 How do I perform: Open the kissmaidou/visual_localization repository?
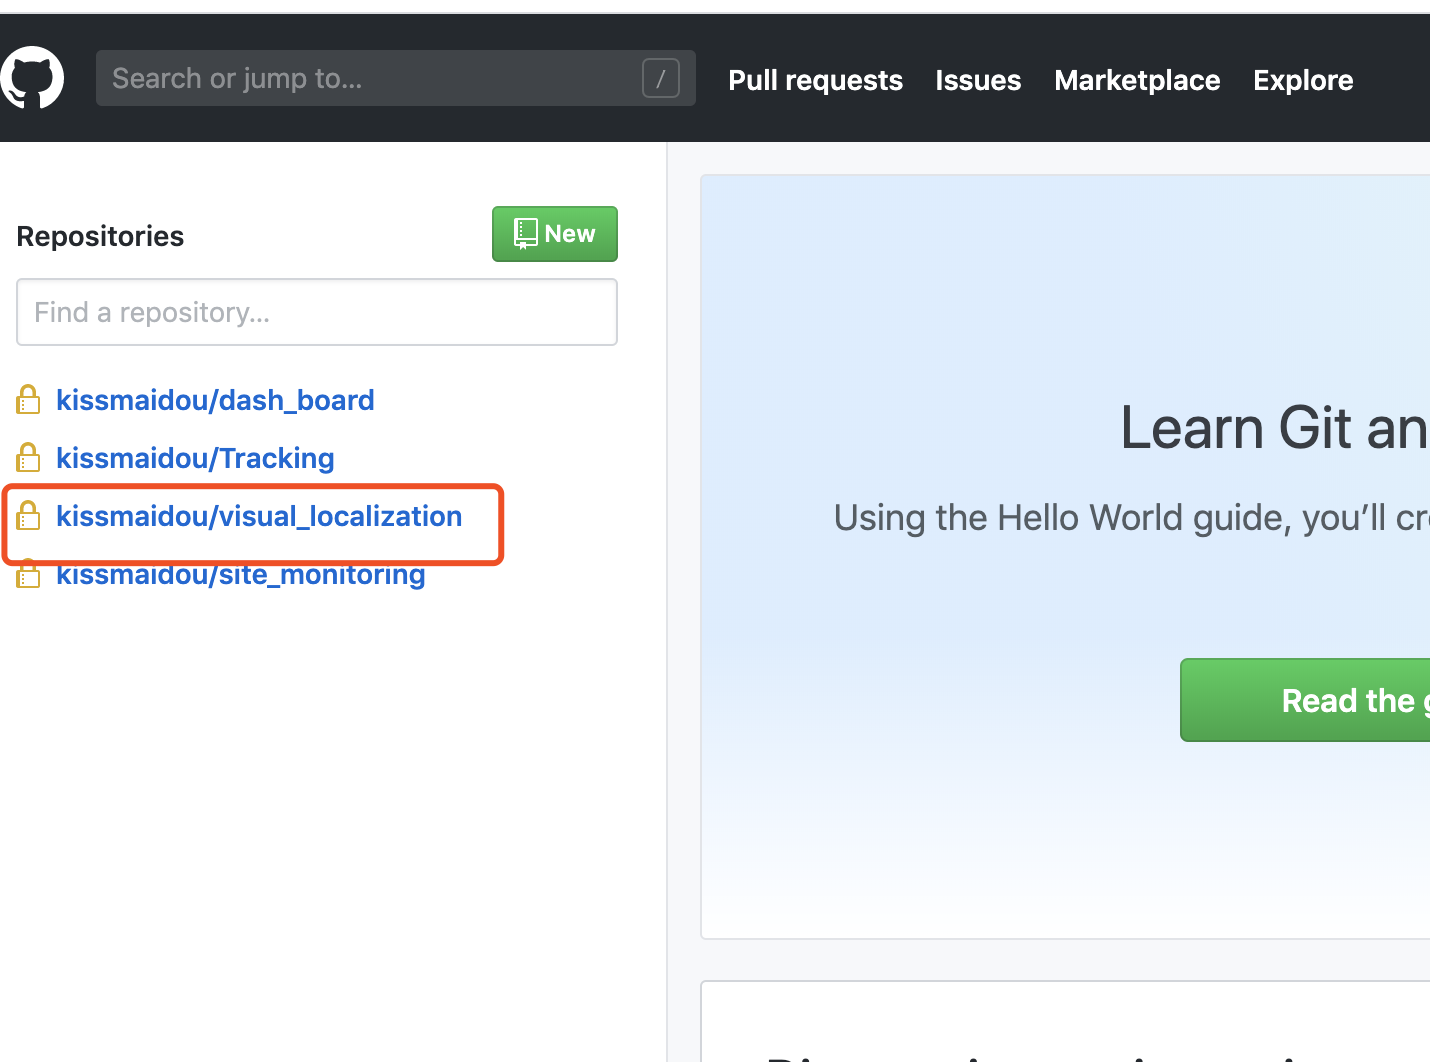259,516
